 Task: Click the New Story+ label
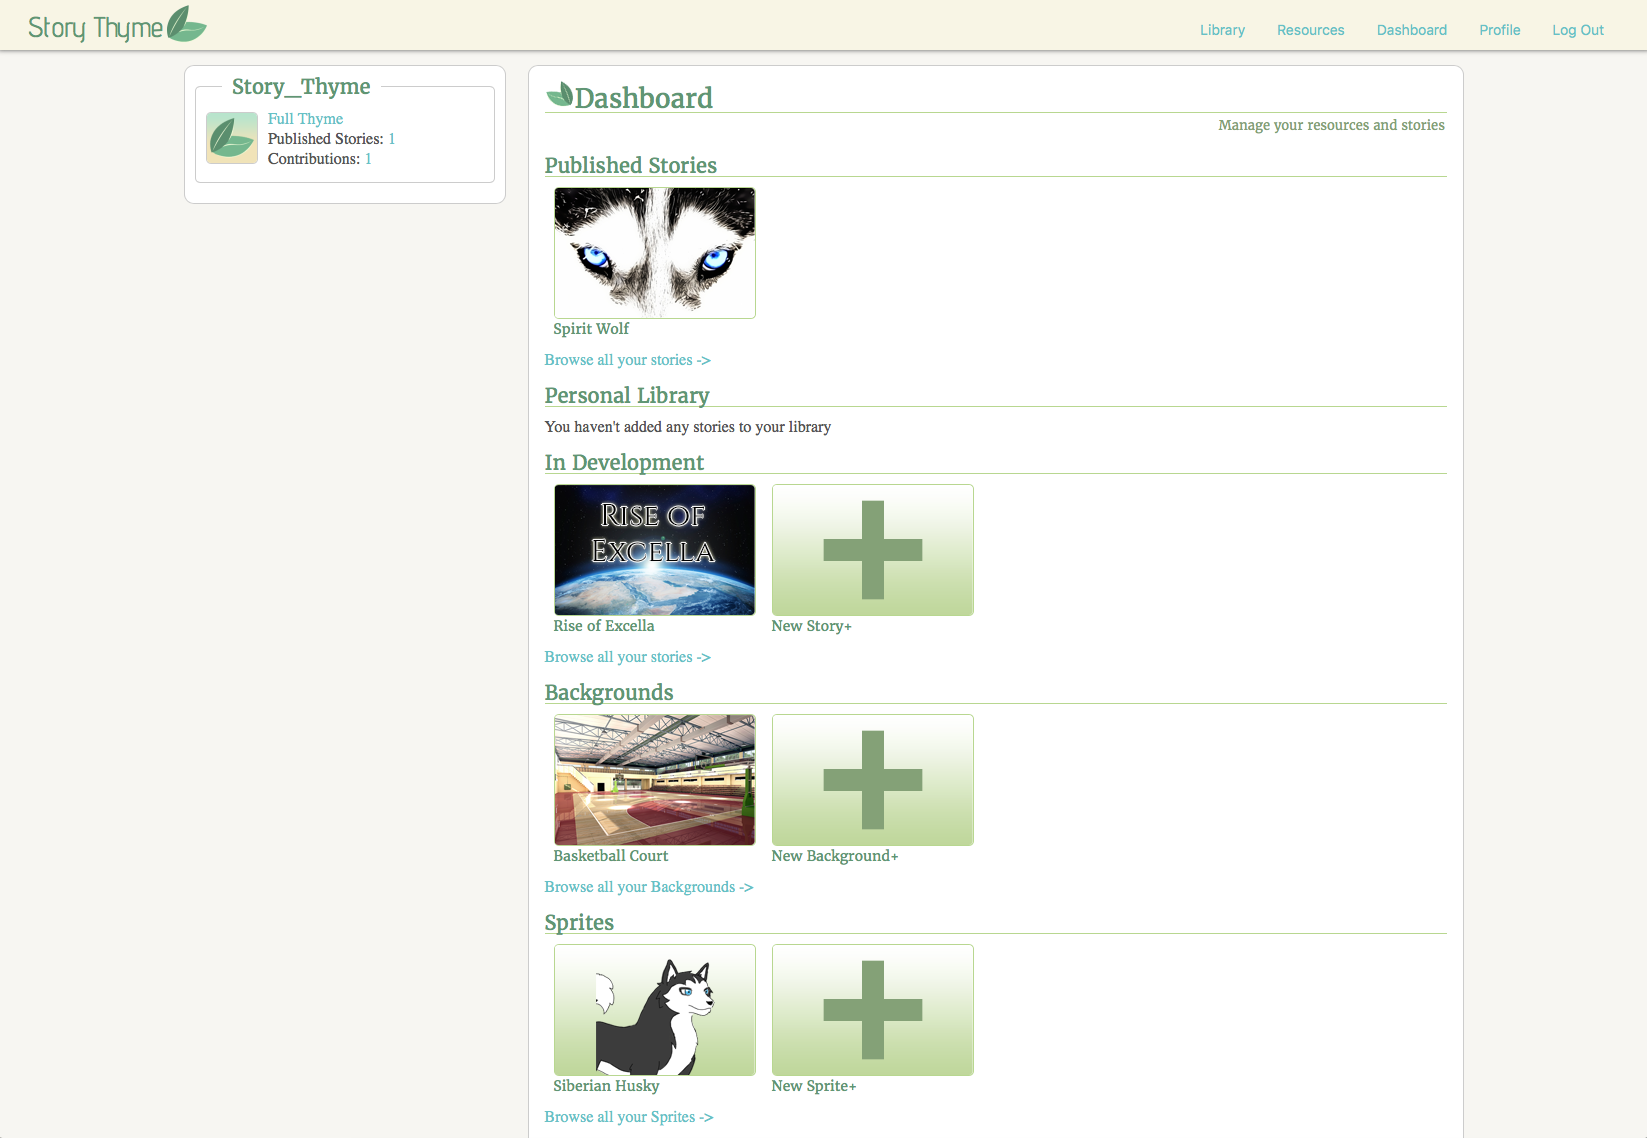(x=811, y=626)
